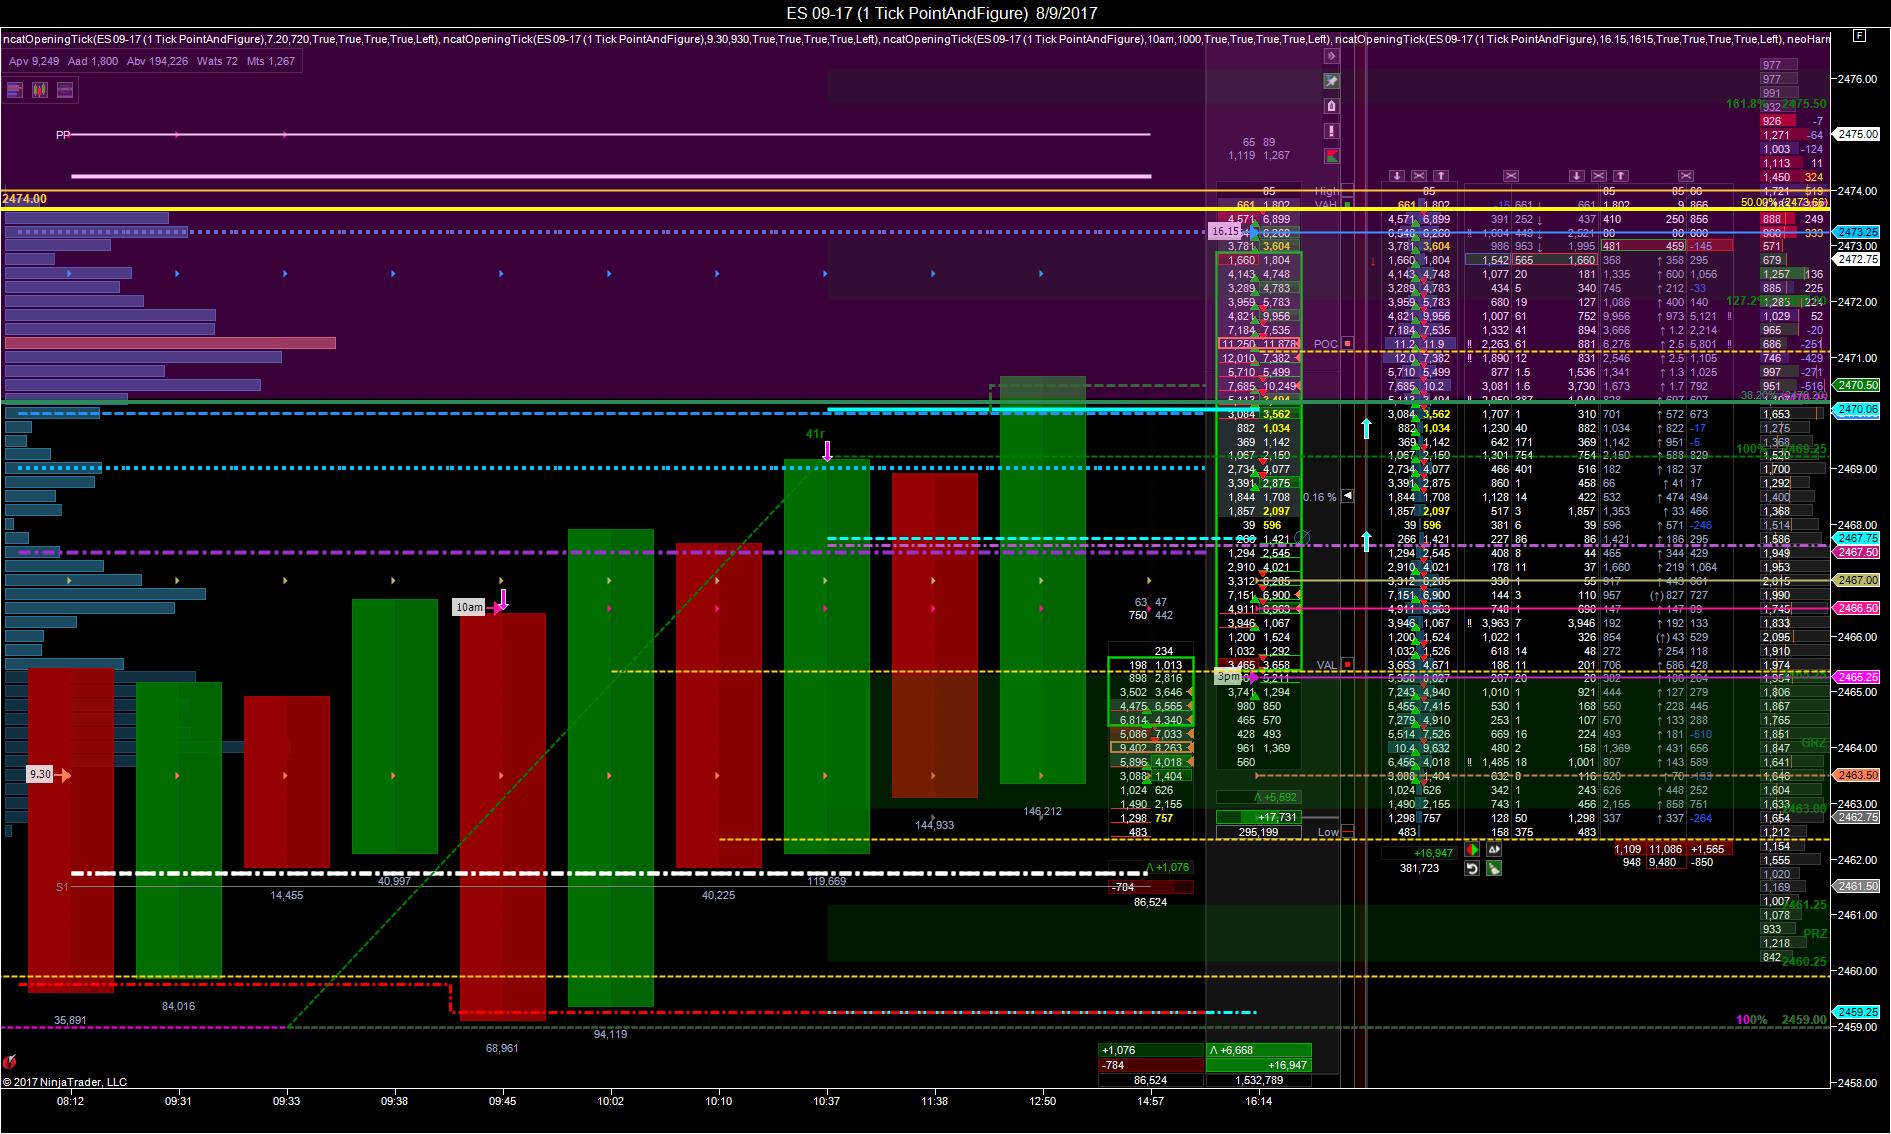The width and height of the screenshot is (1891, 1134).
Task: Click the leftmost X column icon
Action: point(1420,176)
